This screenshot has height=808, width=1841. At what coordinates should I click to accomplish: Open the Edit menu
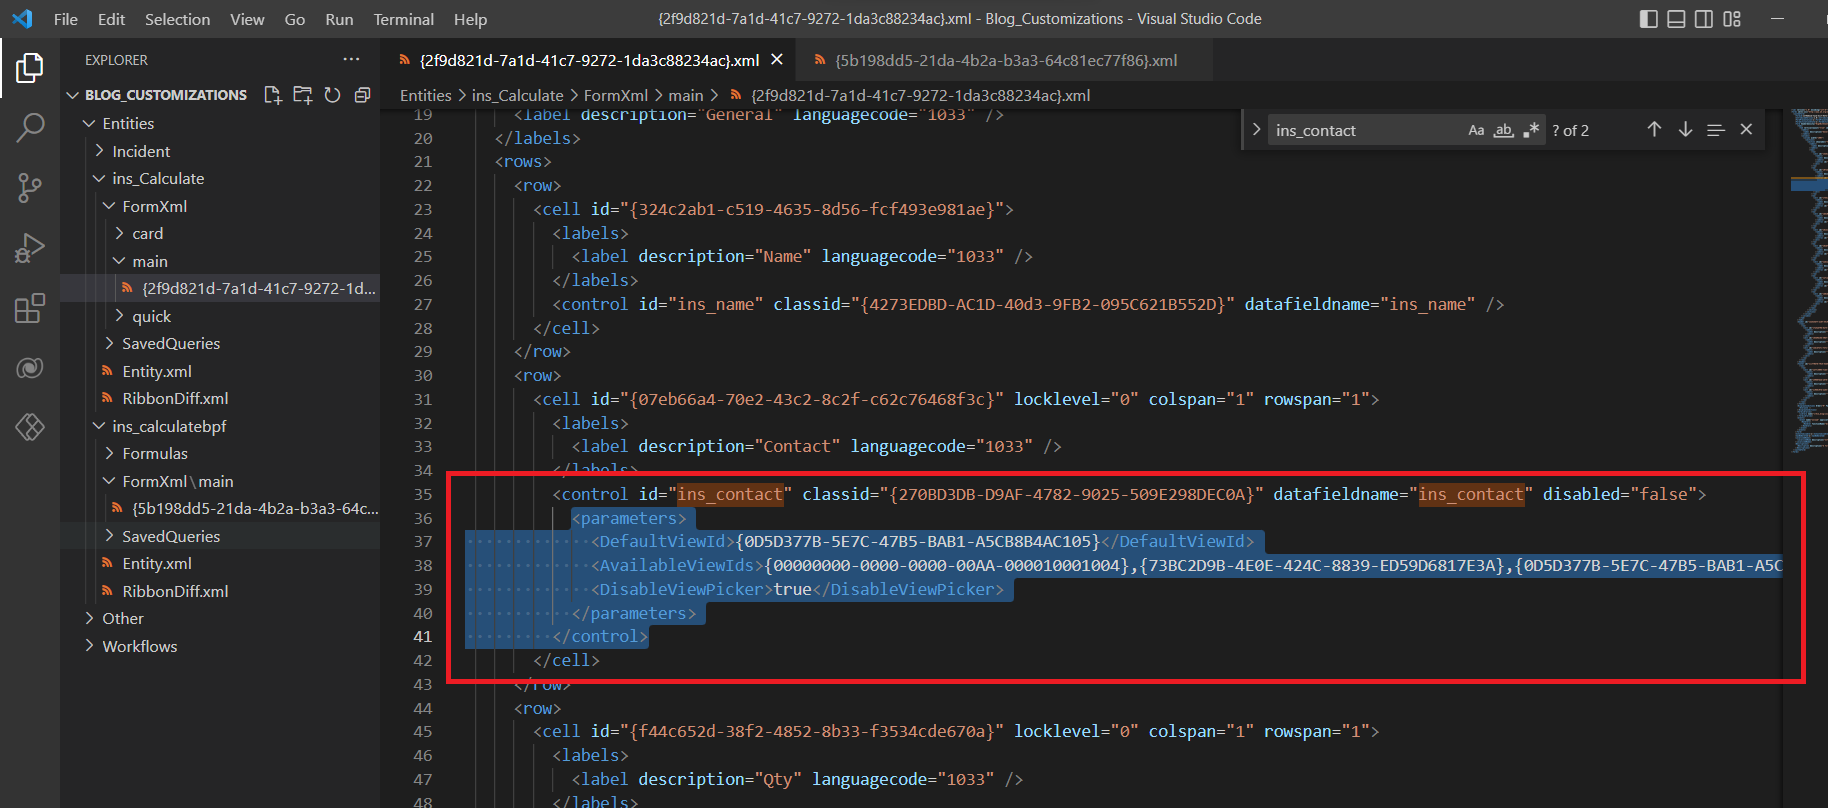tap(111, 19)
